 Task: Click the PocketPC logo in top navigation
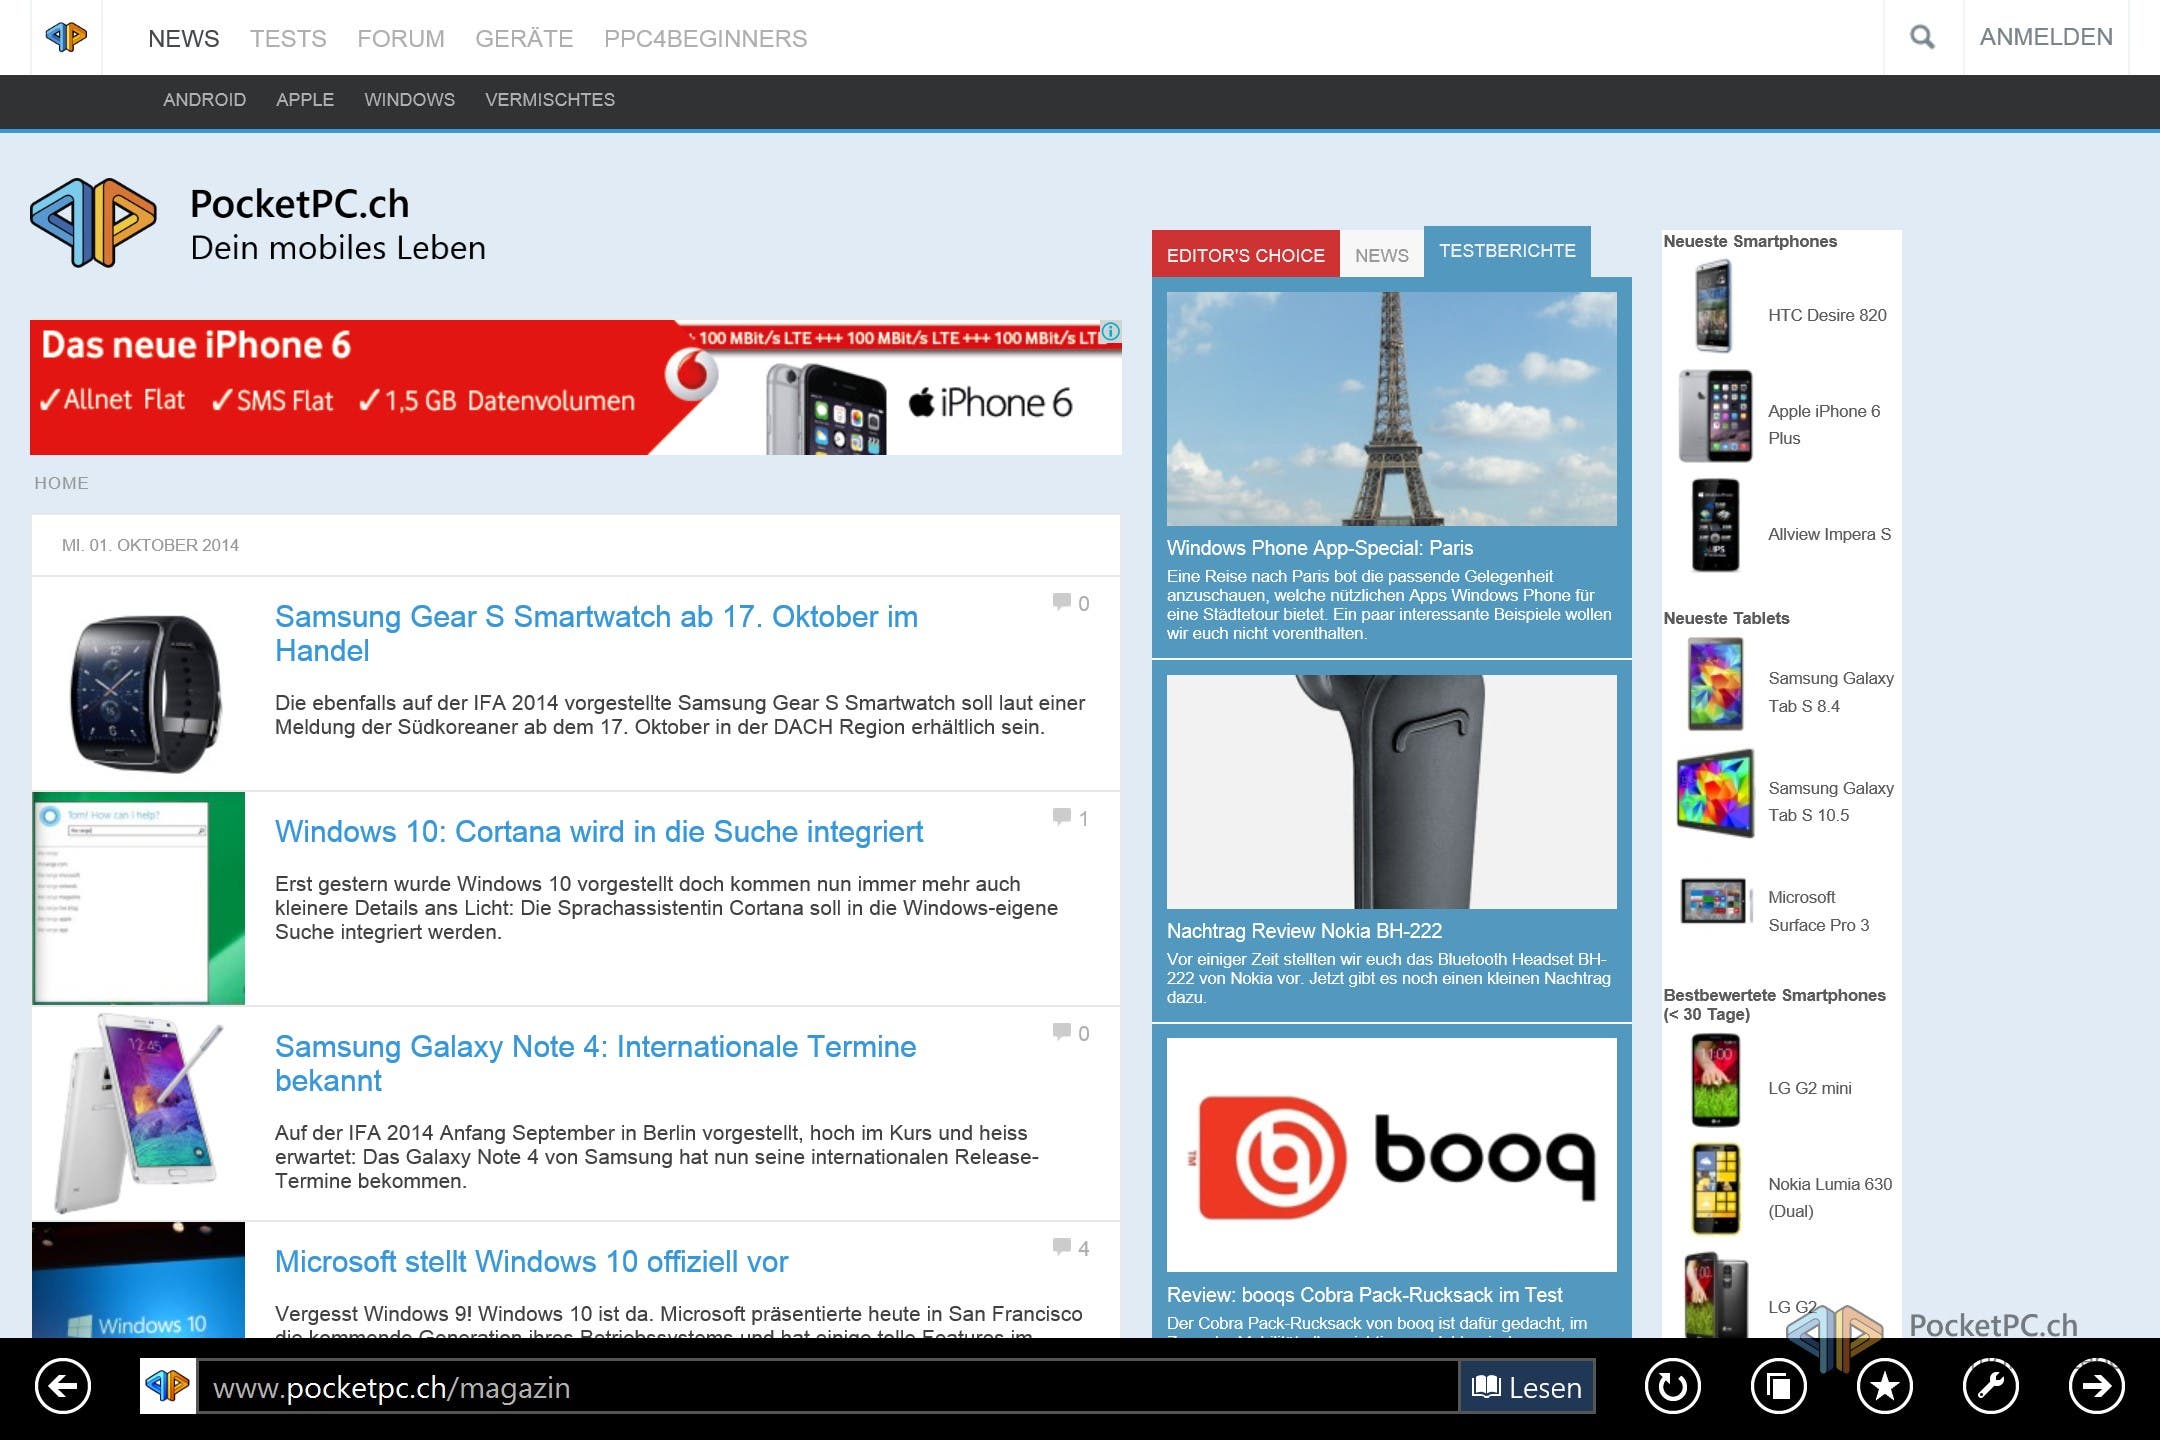coord(66,38)
